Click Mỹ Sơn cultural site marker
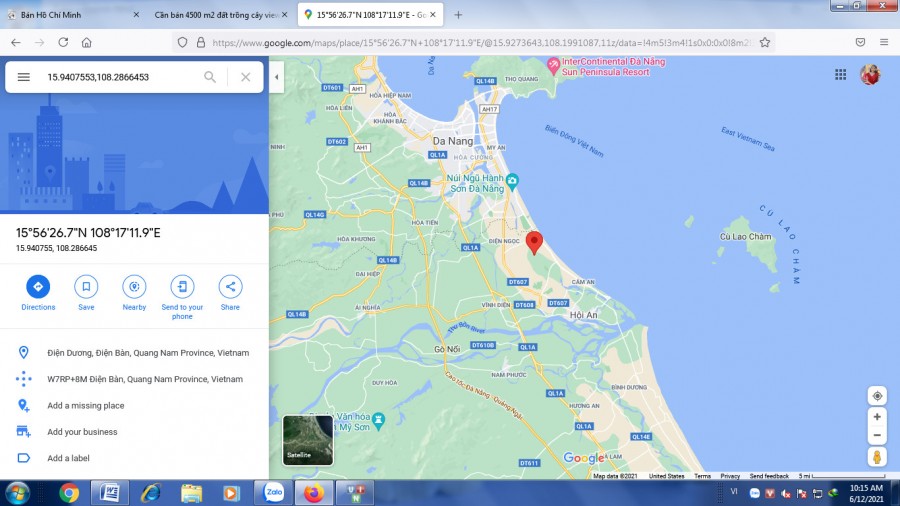The width and height of the screenshot is (900, 506). 378,421
